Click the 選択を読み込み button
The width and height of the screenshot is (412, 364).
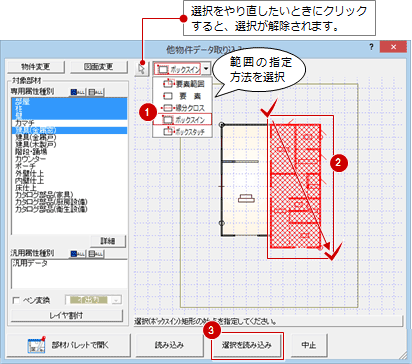pyautogui.click(x=247, y=345)
